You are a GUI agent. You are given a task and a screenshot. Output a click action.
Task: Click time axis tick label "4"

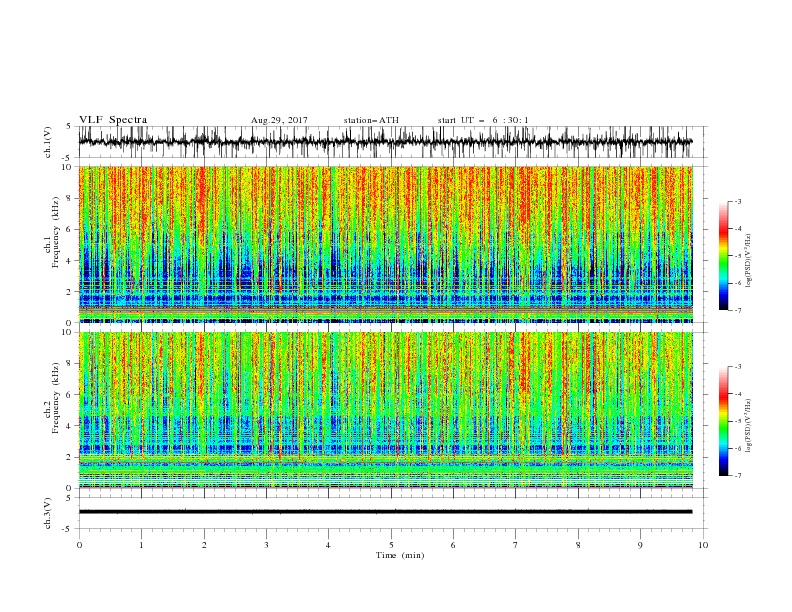(328, 545)
